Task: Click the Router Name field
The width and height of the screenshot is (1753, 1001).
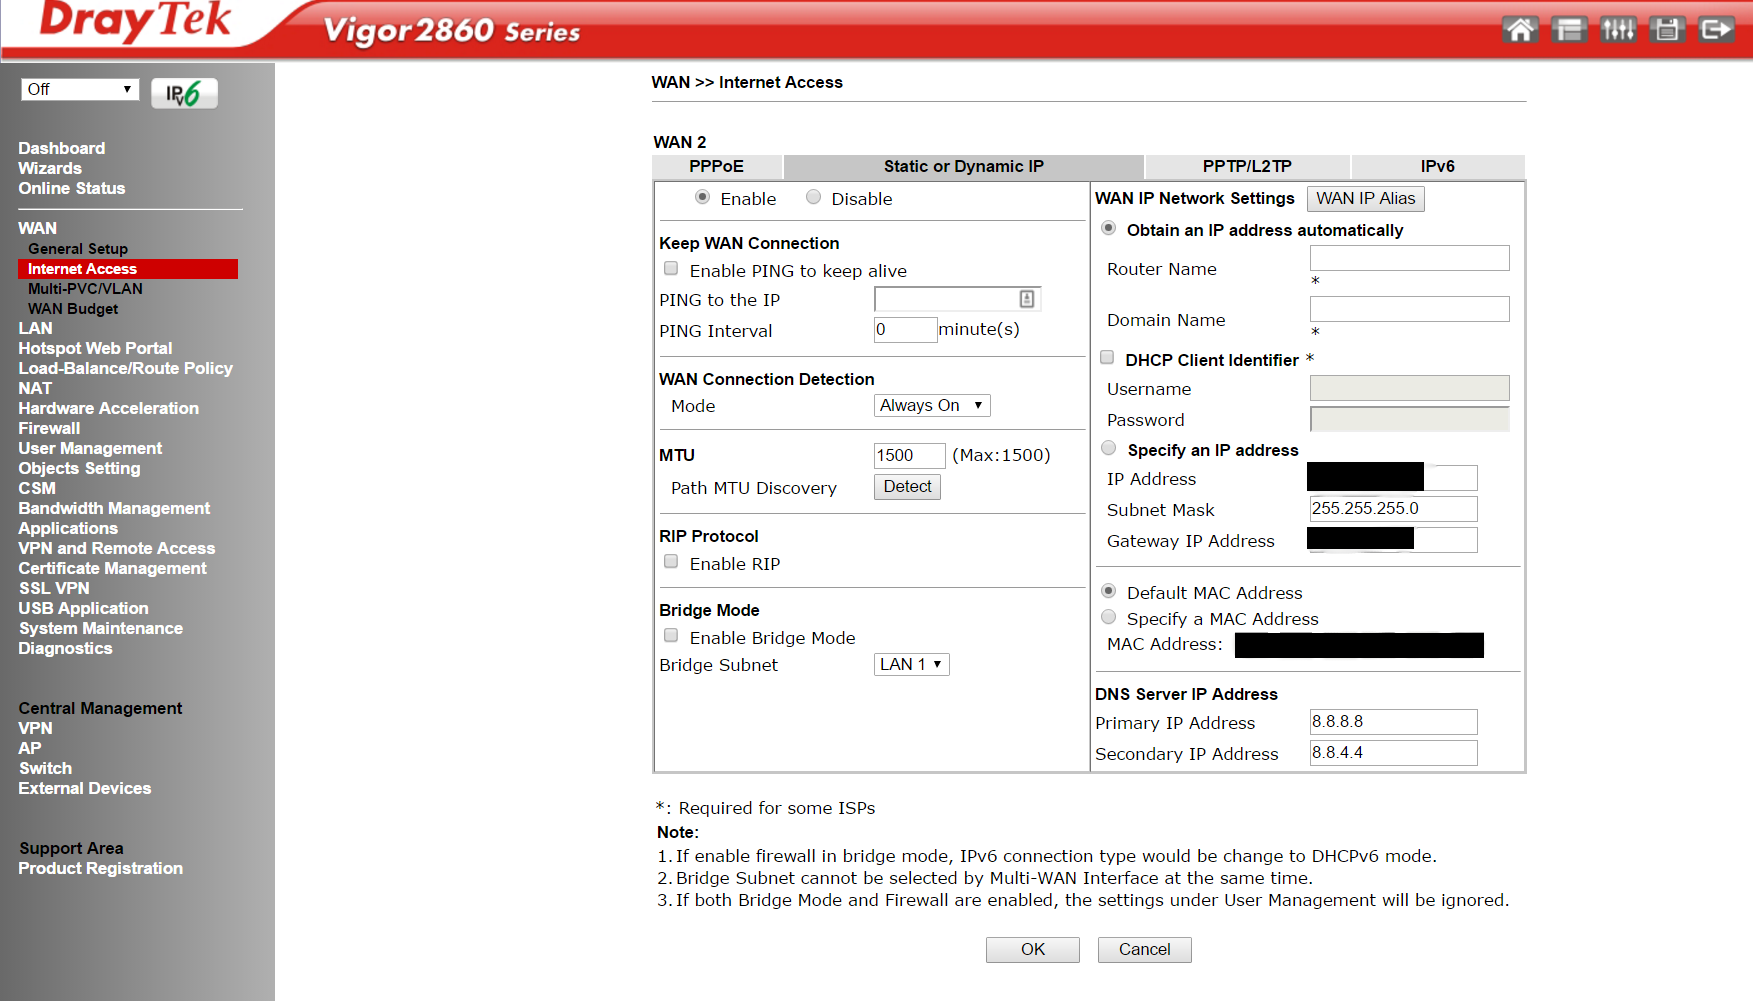Action: click(1409, 258)
